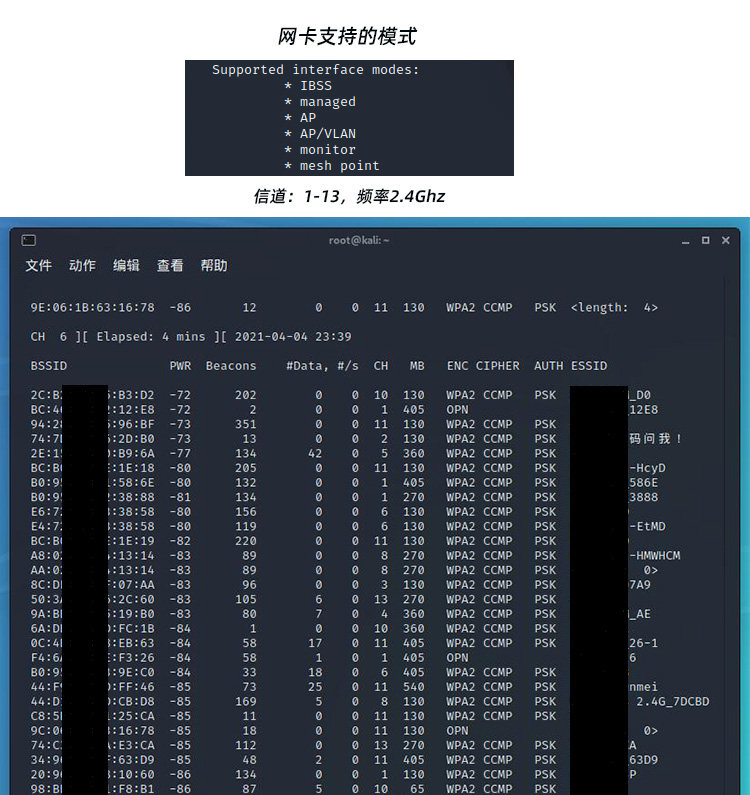The image size is (750, 795).
Task: Click Beacons value 169
Action: click(x=245, y=701)
